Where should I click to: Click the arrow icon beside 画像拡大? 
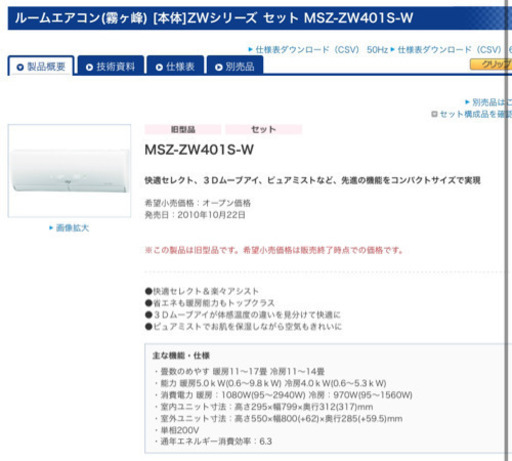(51, 228)
